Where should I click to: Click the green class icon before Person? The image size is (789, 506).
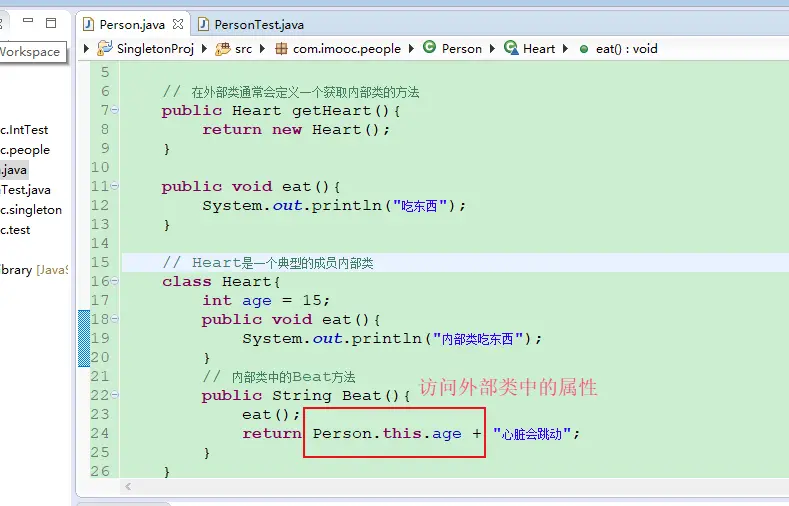(x=429, y=47)
